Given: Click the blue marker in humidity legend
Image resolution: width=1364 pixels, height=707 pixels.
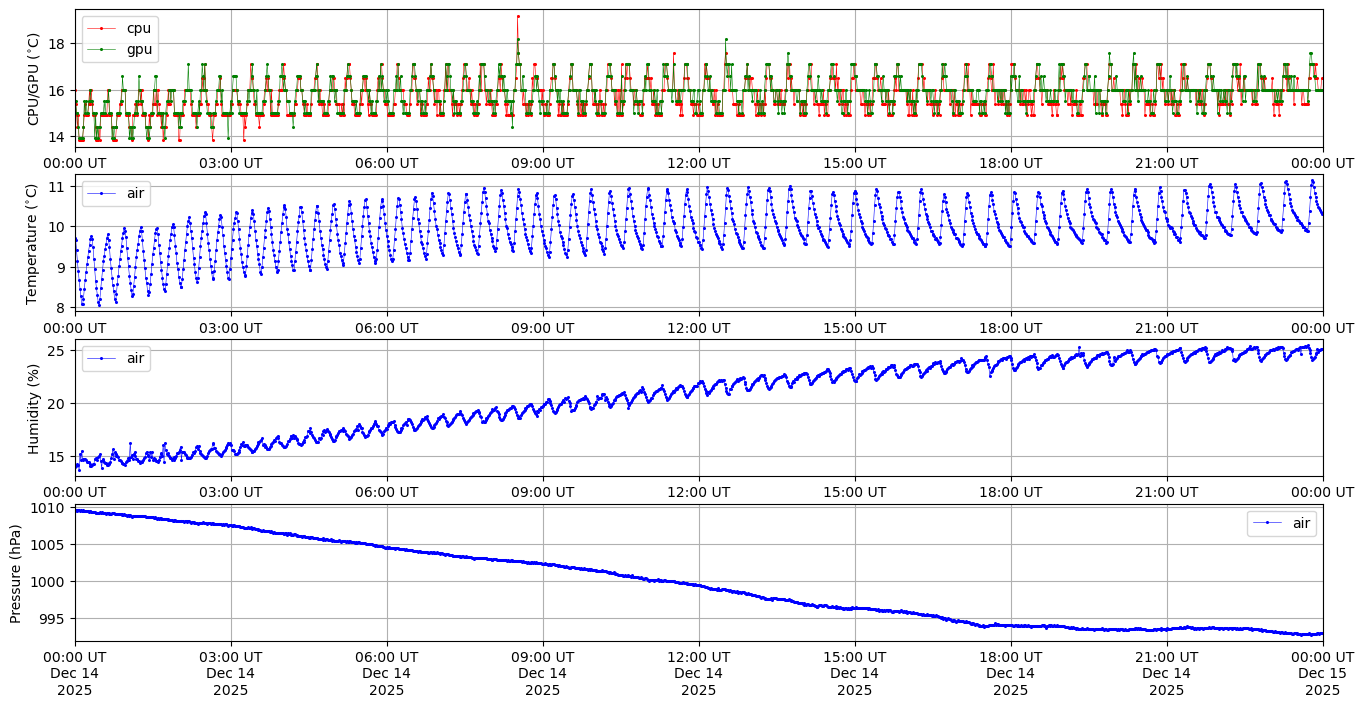Looking at the screenshot, I should (x=101, y=358).
